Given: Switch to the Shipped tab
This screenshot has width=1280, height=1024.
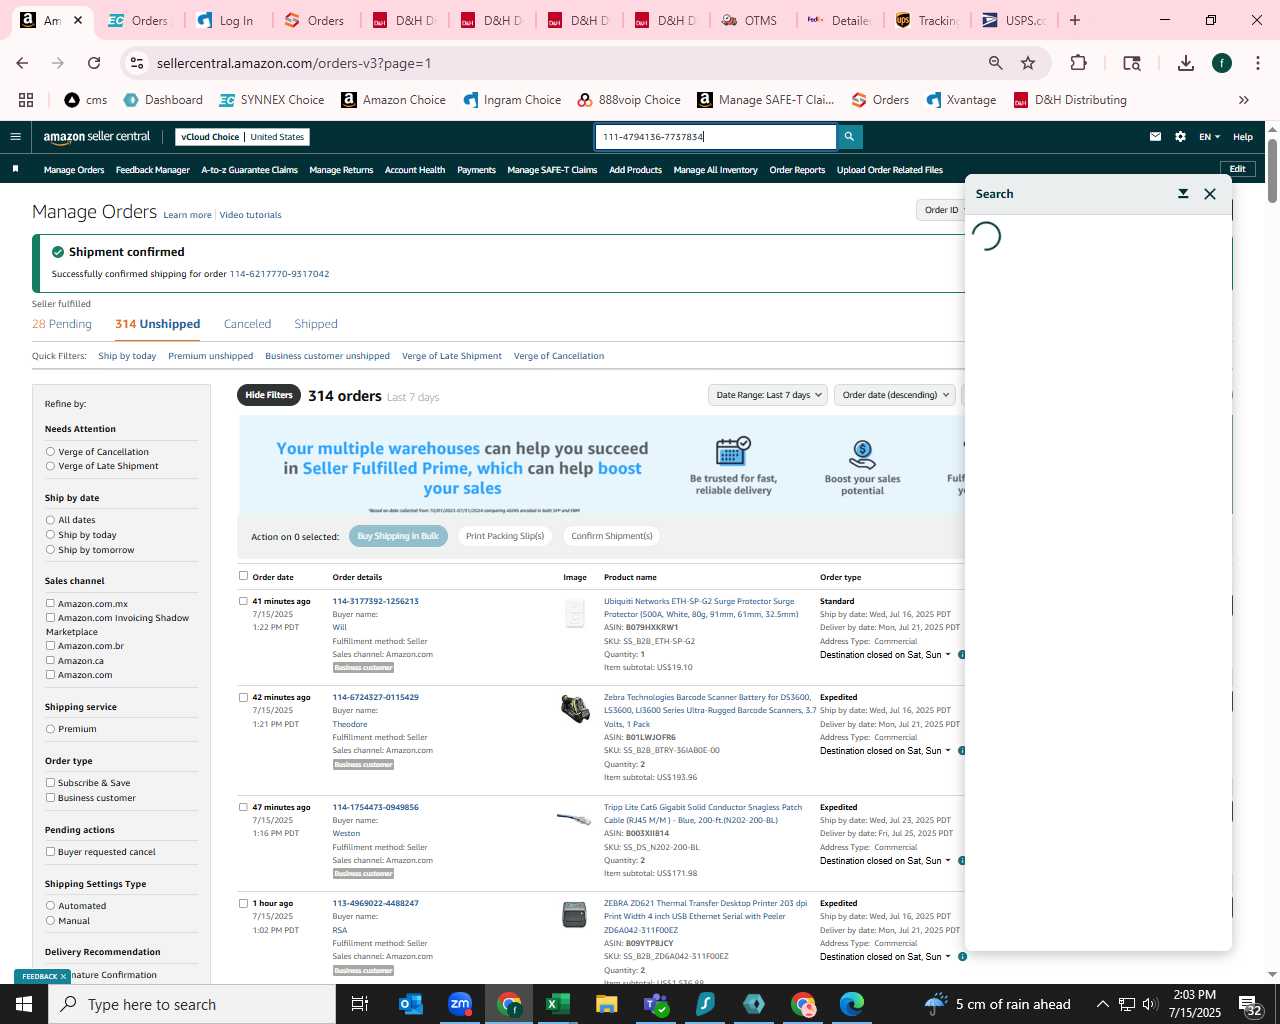Looking at the screenshot, I should [316, 324].
